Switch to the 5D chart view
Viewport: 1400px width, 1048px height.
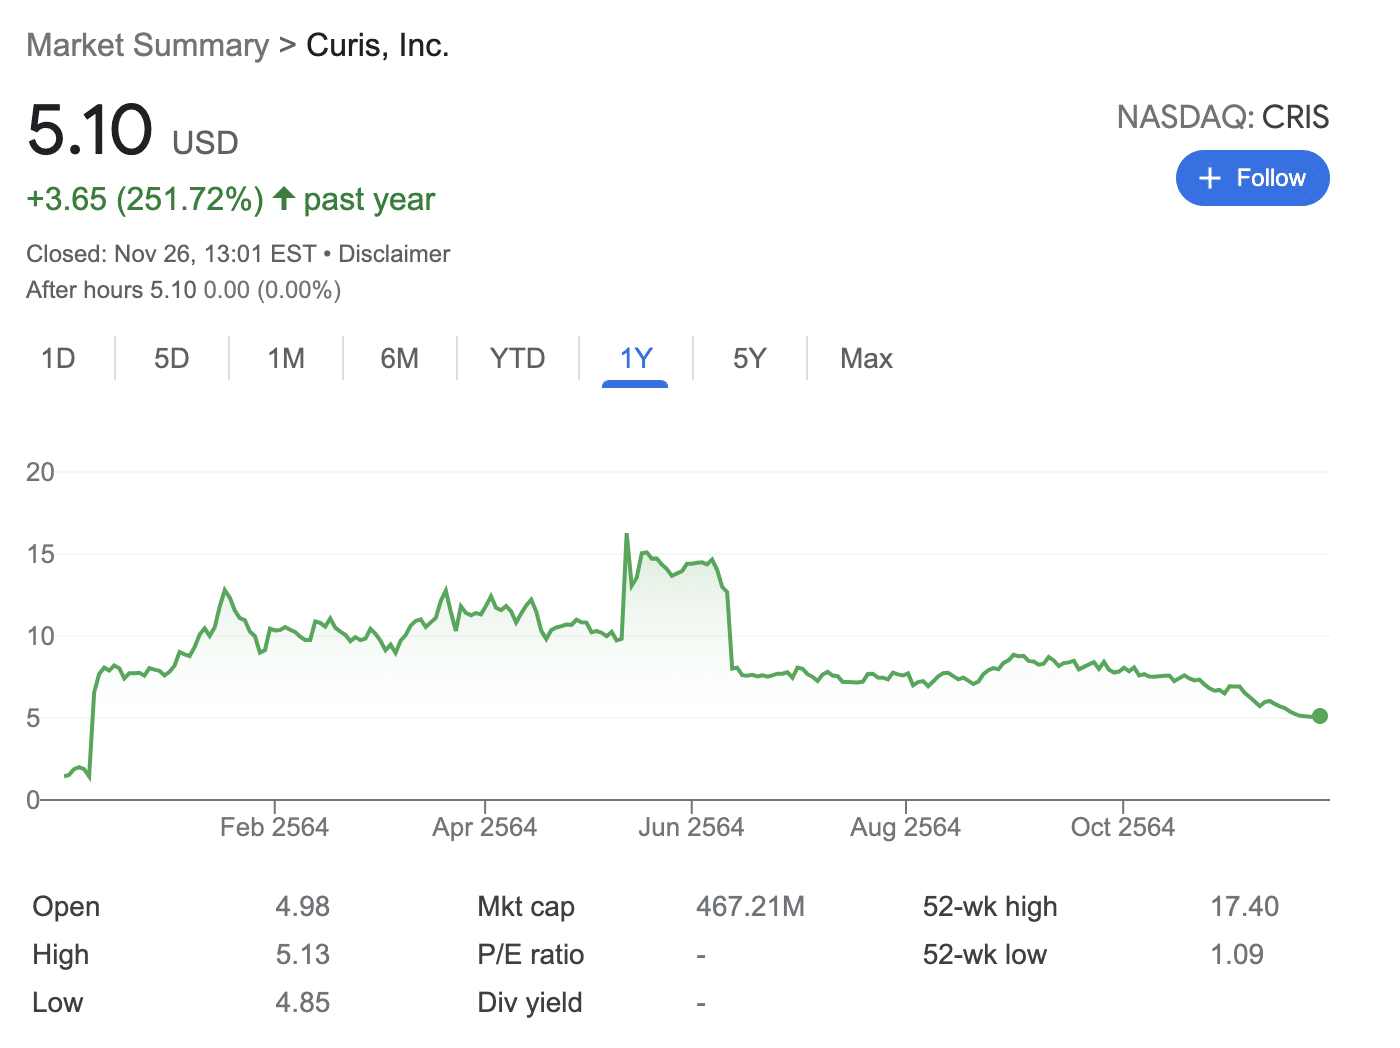tap(171, 358)
